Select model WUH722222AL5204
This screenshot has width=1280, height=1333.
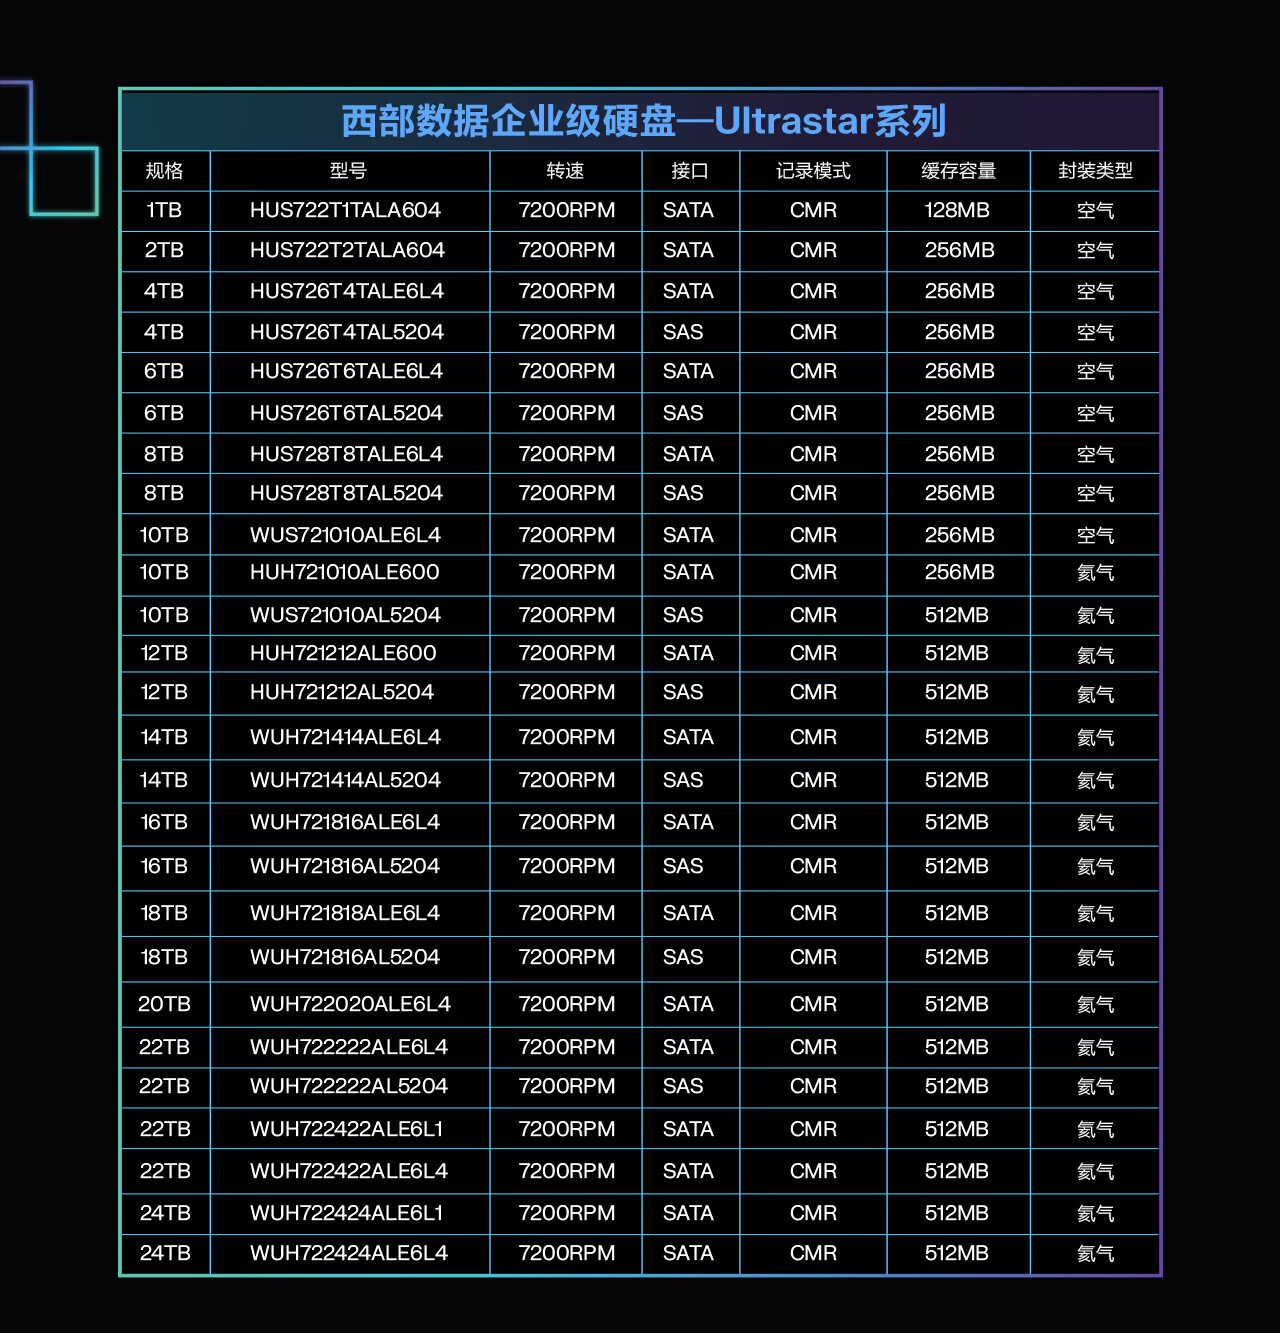tap(349, 1086)
